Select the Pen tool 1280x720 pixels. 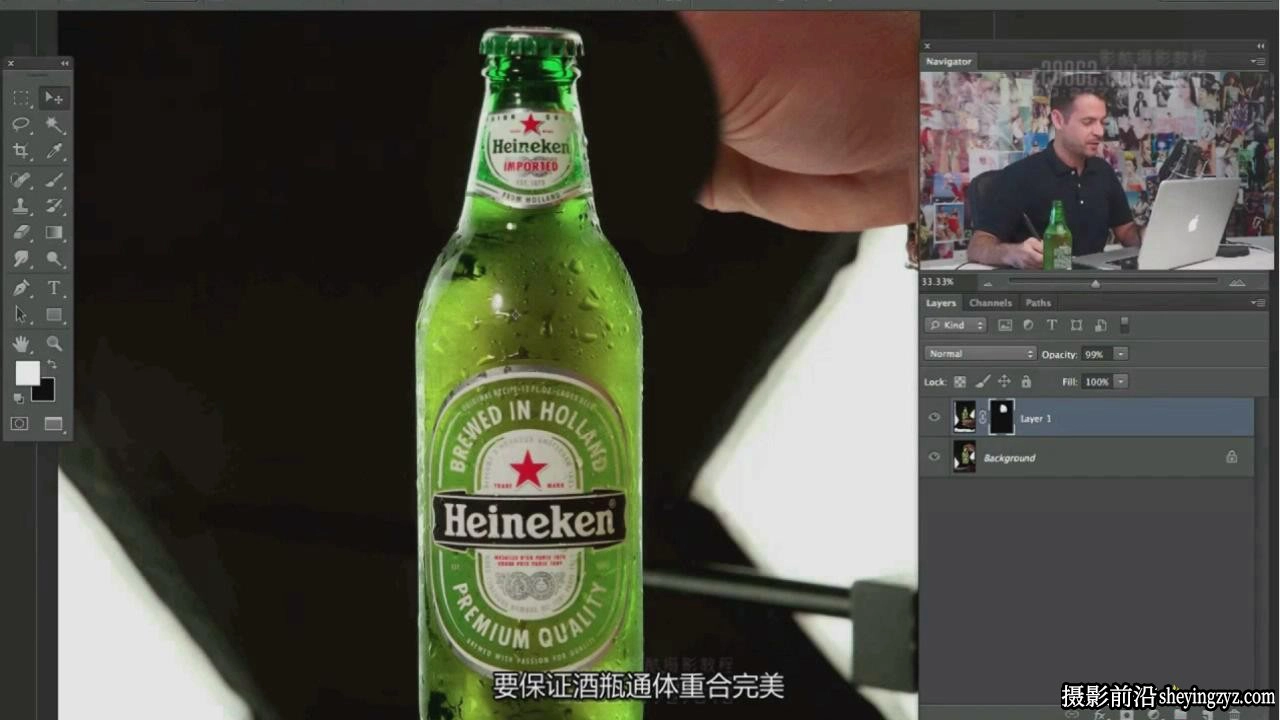click(21, 288)
